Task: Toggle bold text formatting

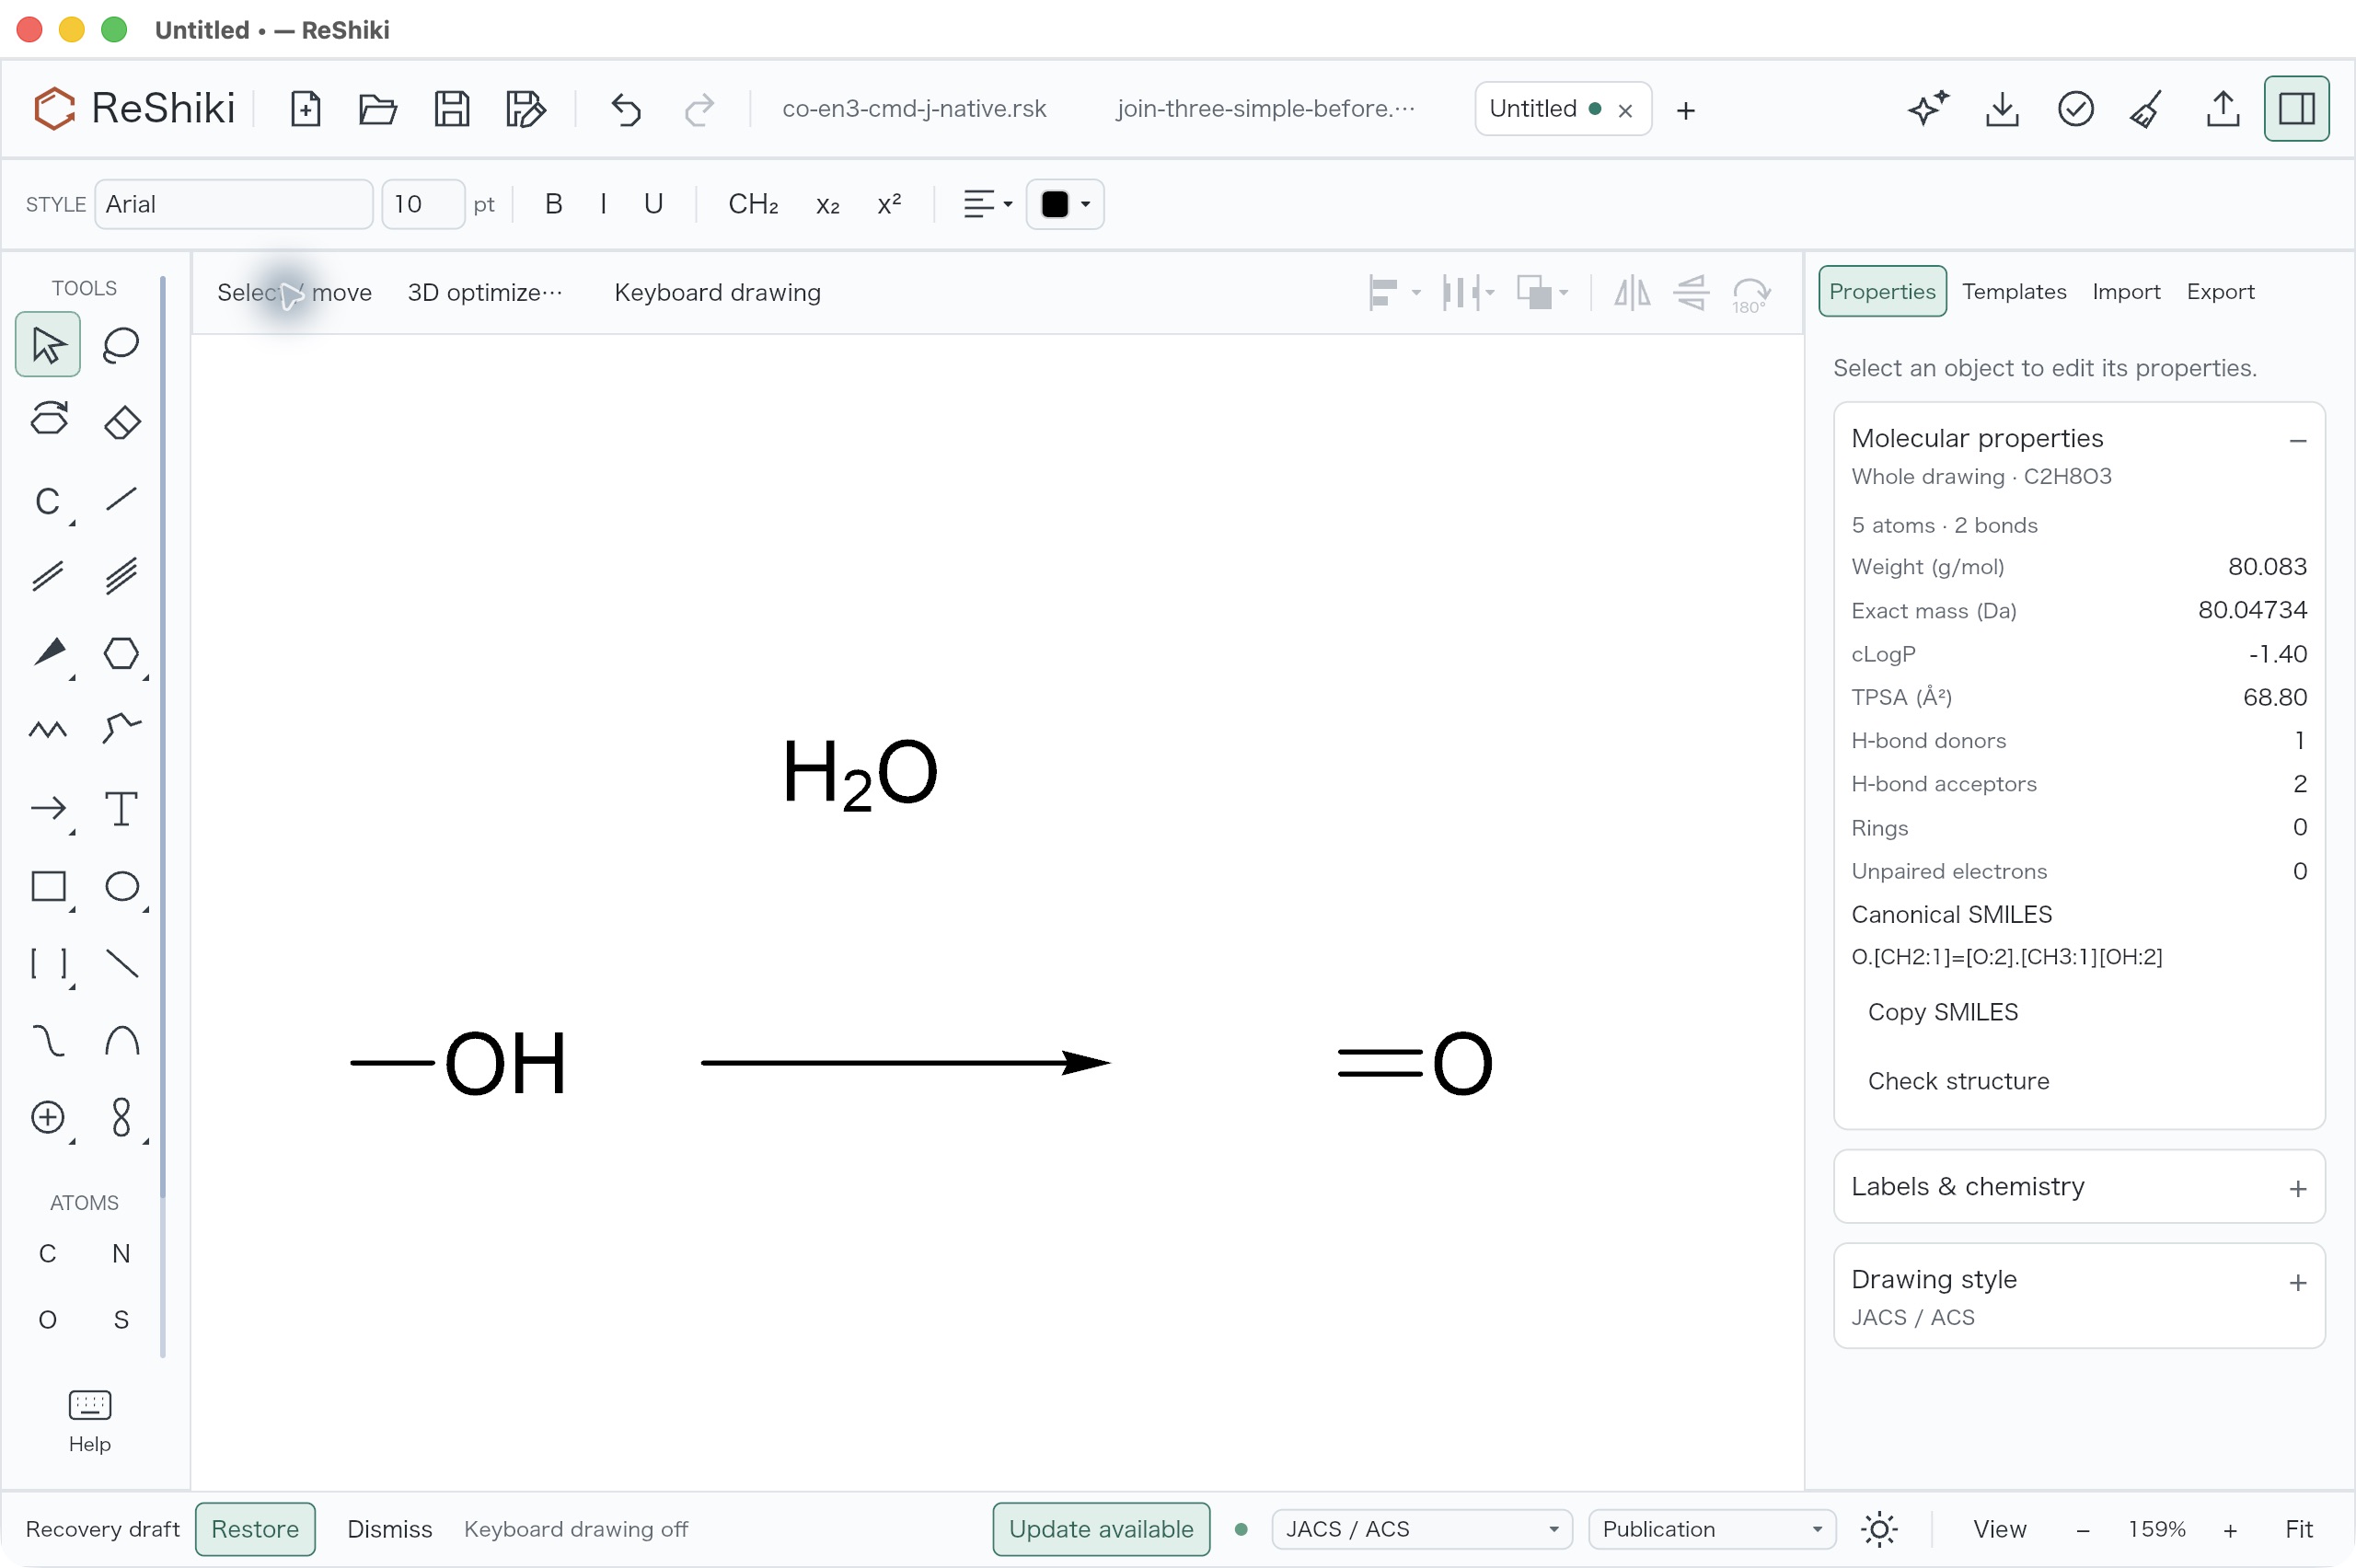Action: tap(553, 204)
